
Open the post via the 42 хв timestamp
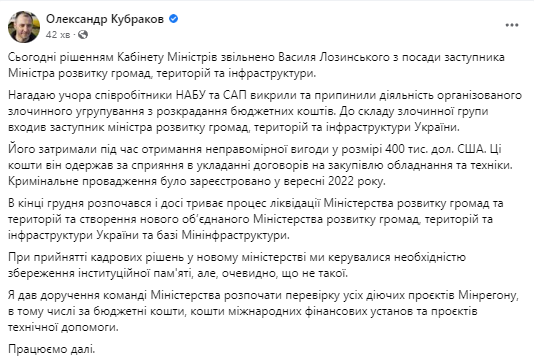point(58,35)
